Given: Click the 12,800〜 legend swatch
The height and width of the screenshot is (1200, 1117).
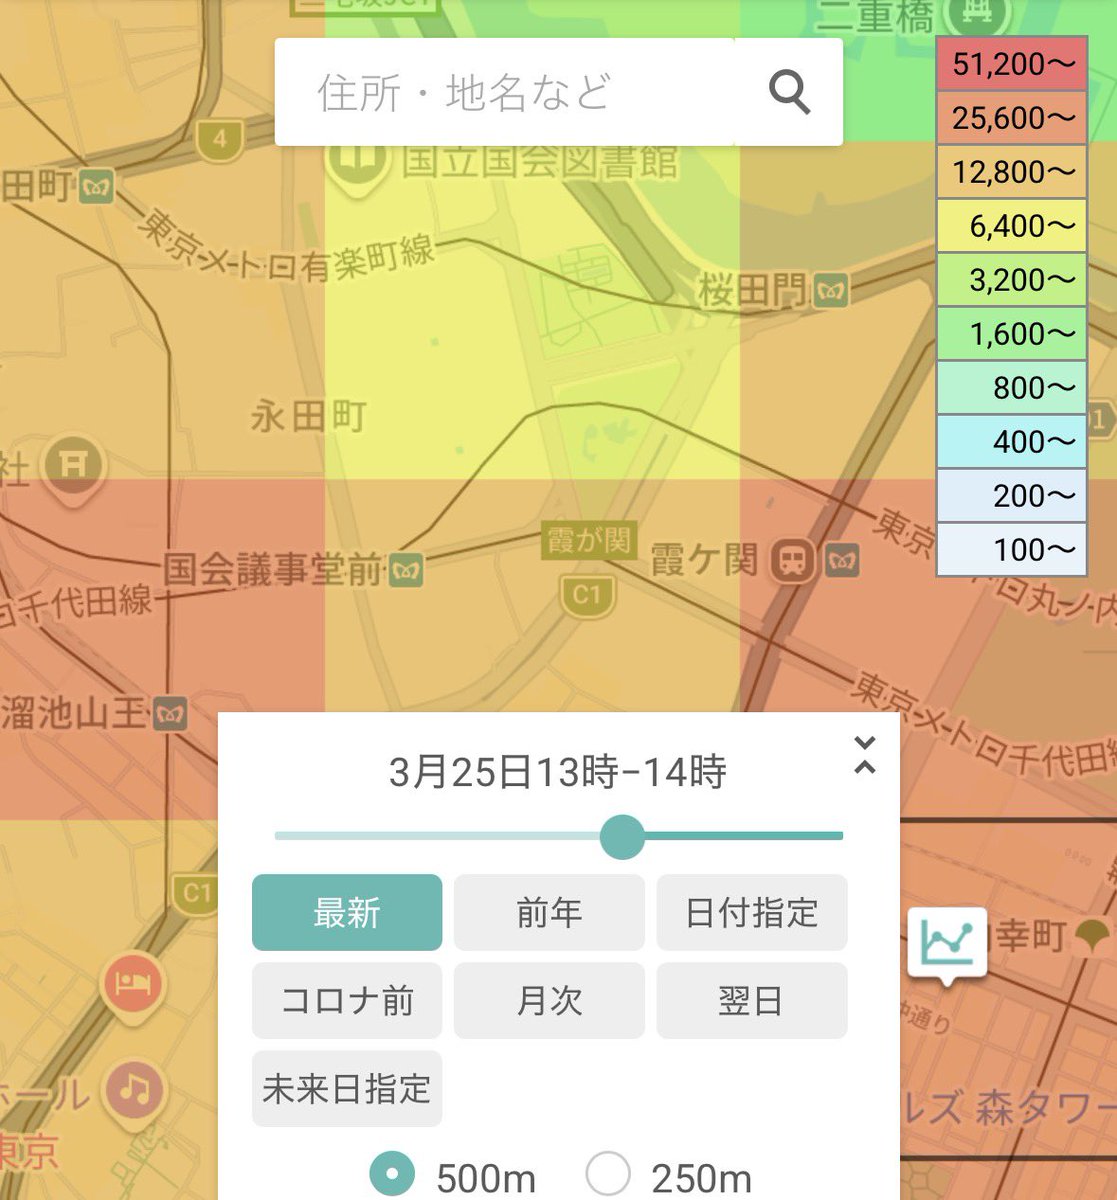Looking at the screenshot, I should (1011, 172).
